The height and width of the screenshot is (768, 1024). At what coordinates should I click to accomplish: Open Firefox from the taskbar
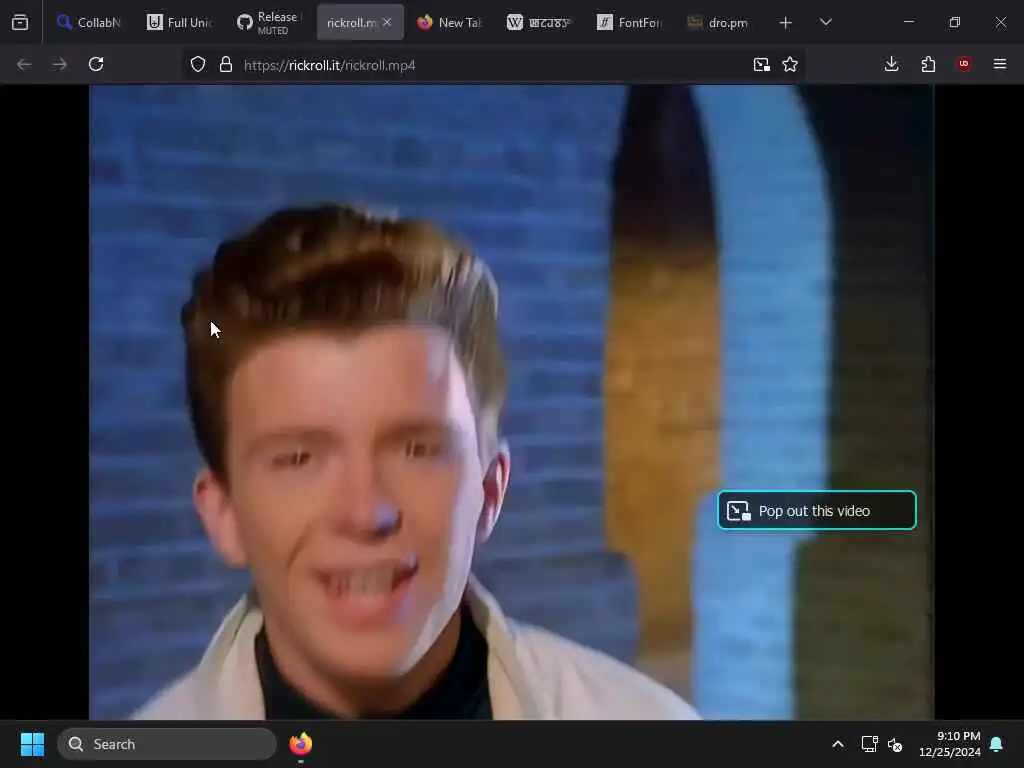[301, 744]
